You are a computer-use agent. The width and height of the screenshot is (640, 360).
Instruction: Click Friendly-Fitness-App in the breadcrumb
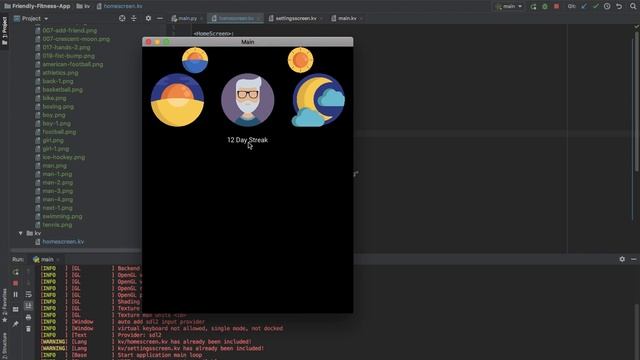(38, 6)
